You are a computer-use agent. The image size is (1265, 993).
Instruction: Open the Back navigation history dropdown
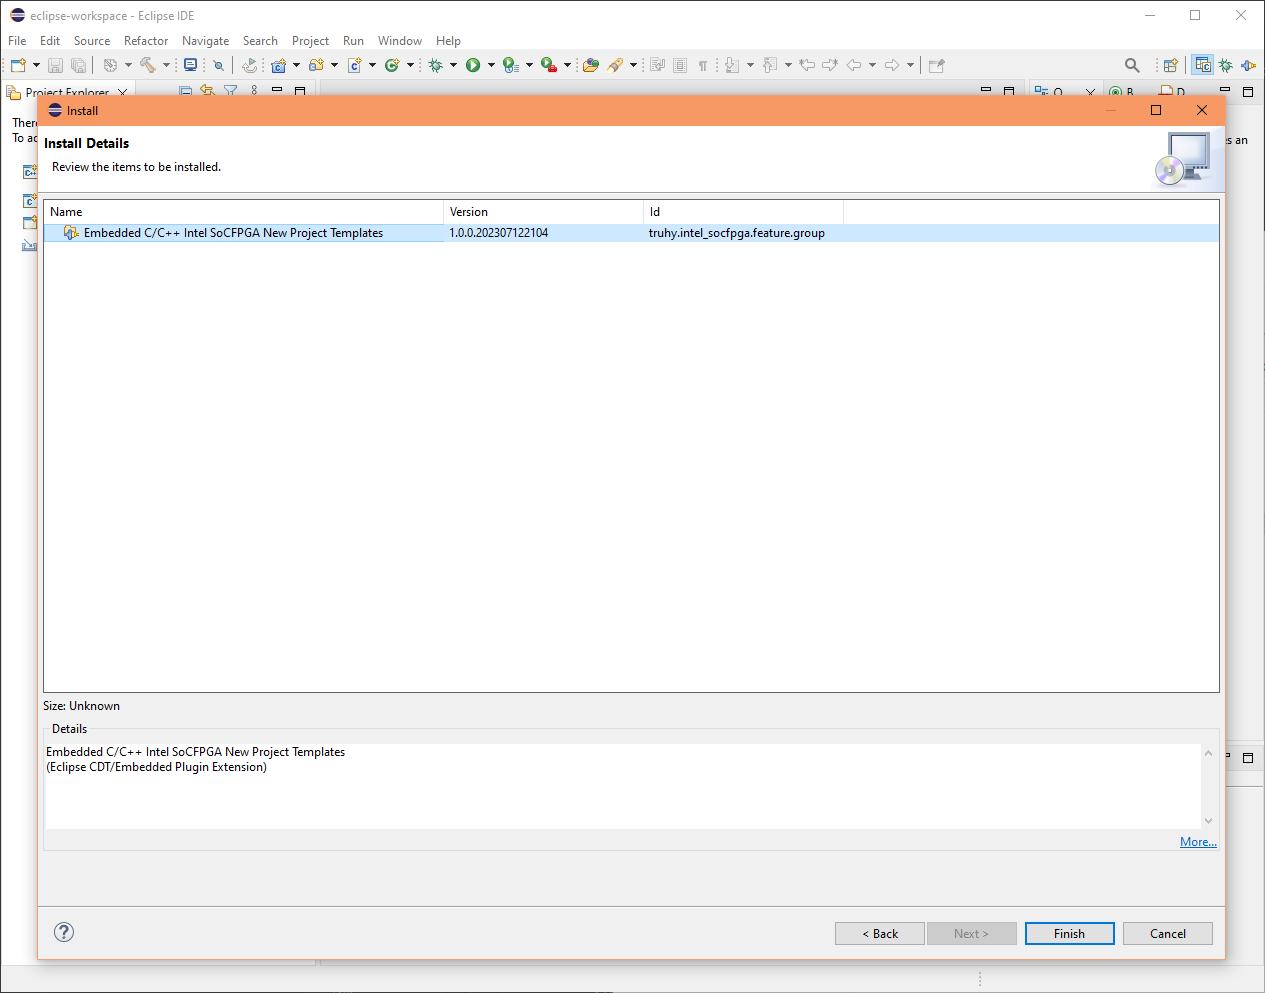pyautogui.click(x=872, y=65)
